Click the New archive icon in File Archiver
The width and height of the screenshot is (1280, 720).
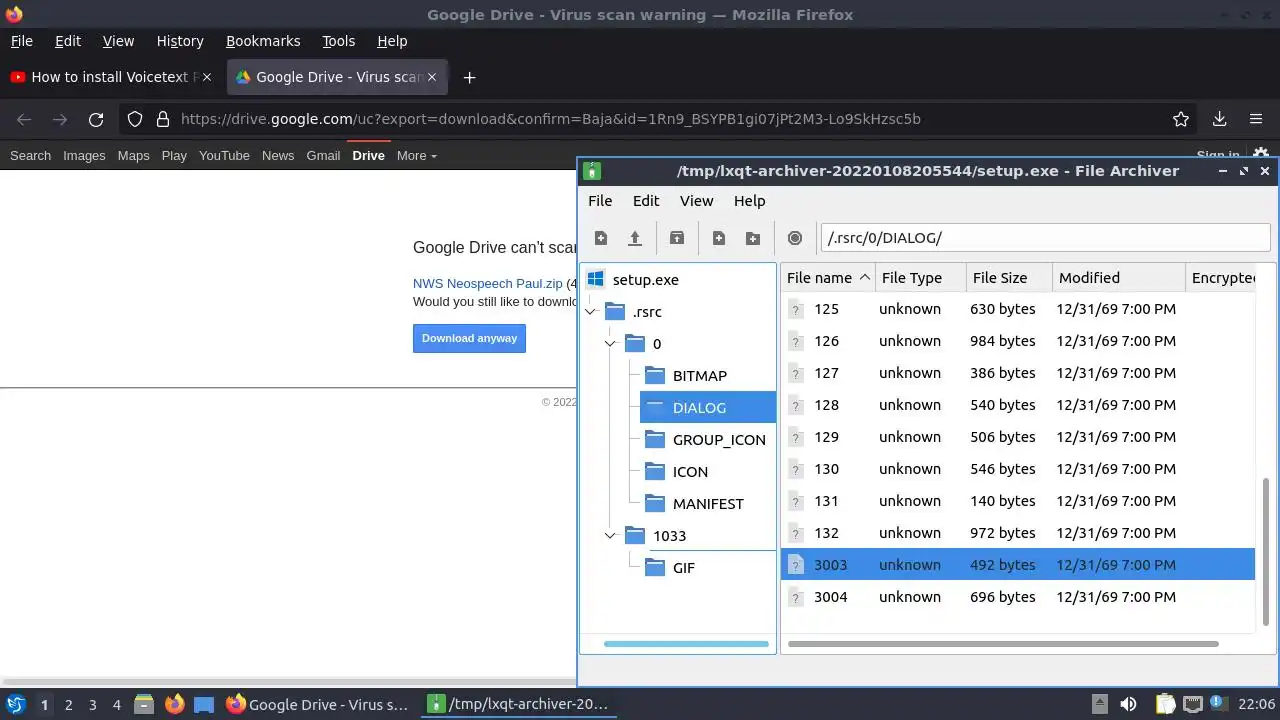pyautogui.click(x=601, y=238)
